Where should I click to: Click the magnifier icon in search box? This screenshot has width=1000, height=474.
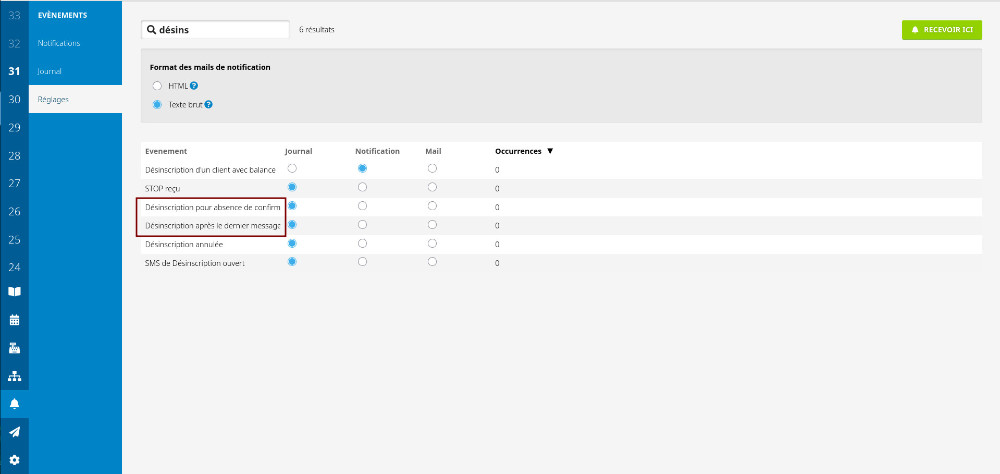point(152,29)
